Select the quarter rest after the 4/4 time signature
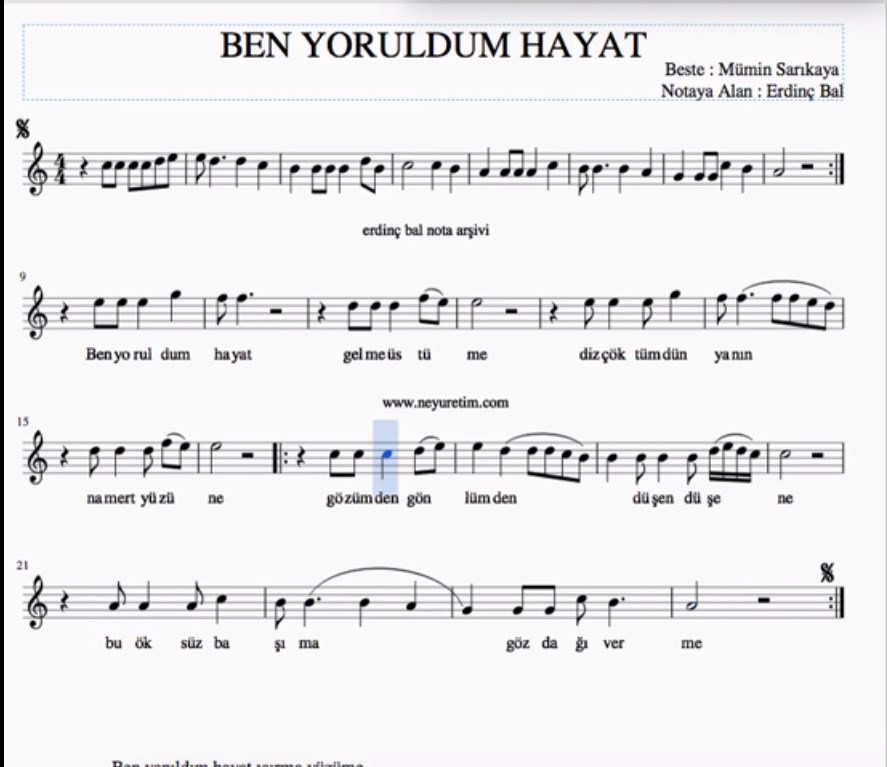887x767 pixels. (85, 169)
